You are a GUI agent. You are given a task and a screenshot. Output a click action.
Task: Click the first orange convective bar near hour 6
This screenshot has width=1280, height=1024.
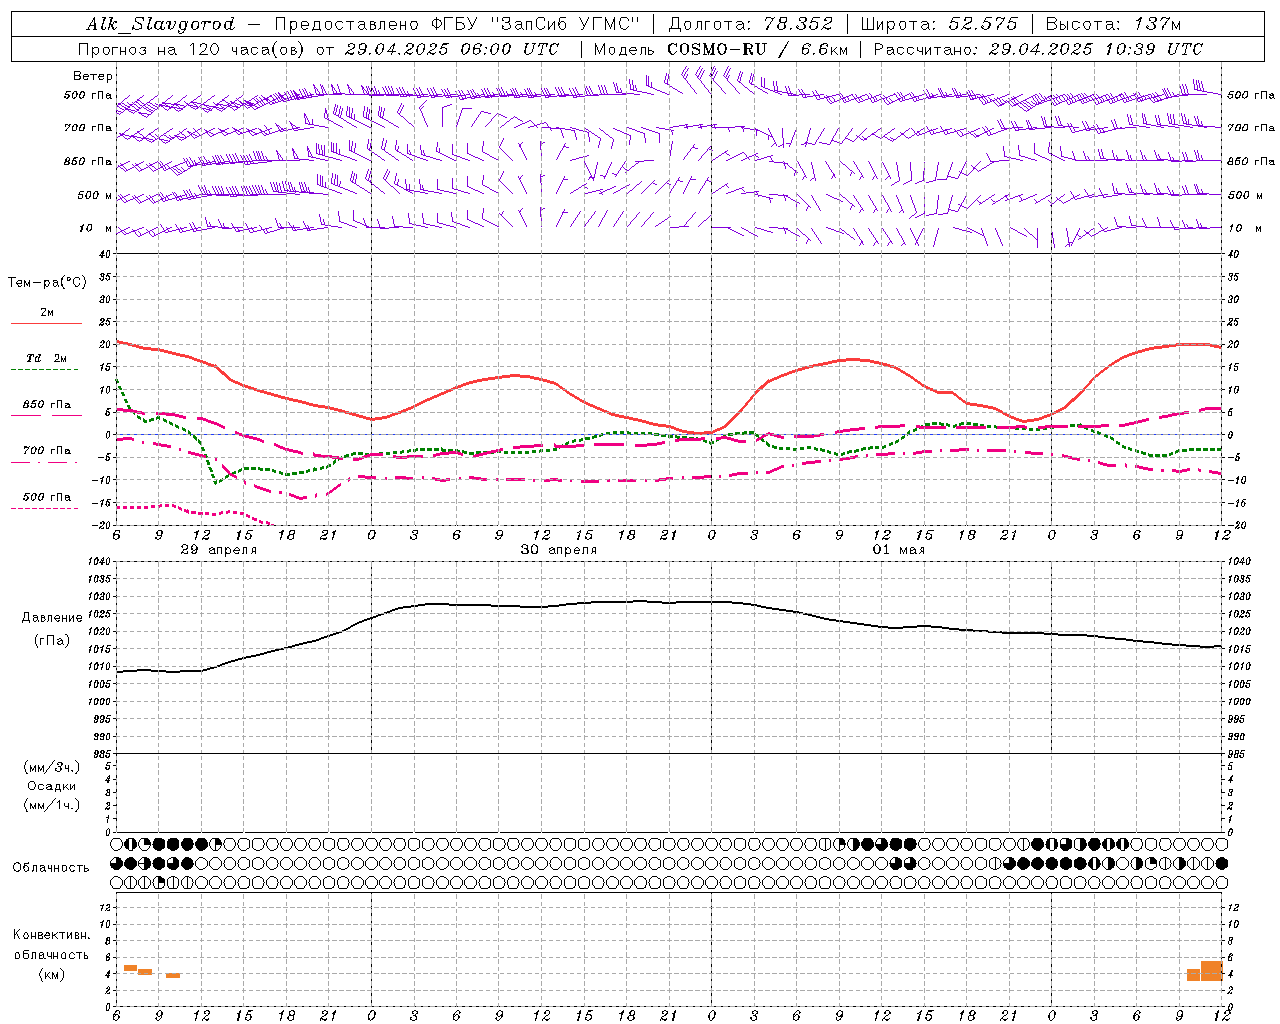tap(130, 968)
